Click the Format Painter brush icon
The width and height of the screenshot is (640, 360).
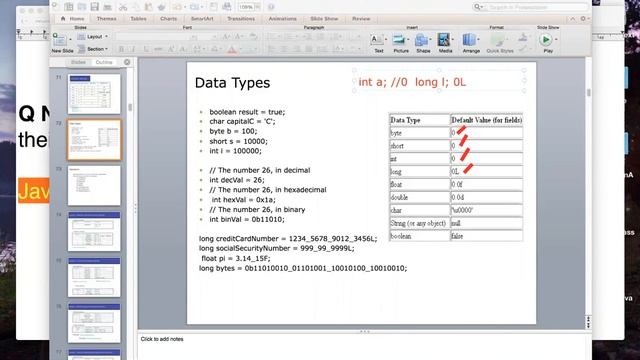tap(162, 7)
